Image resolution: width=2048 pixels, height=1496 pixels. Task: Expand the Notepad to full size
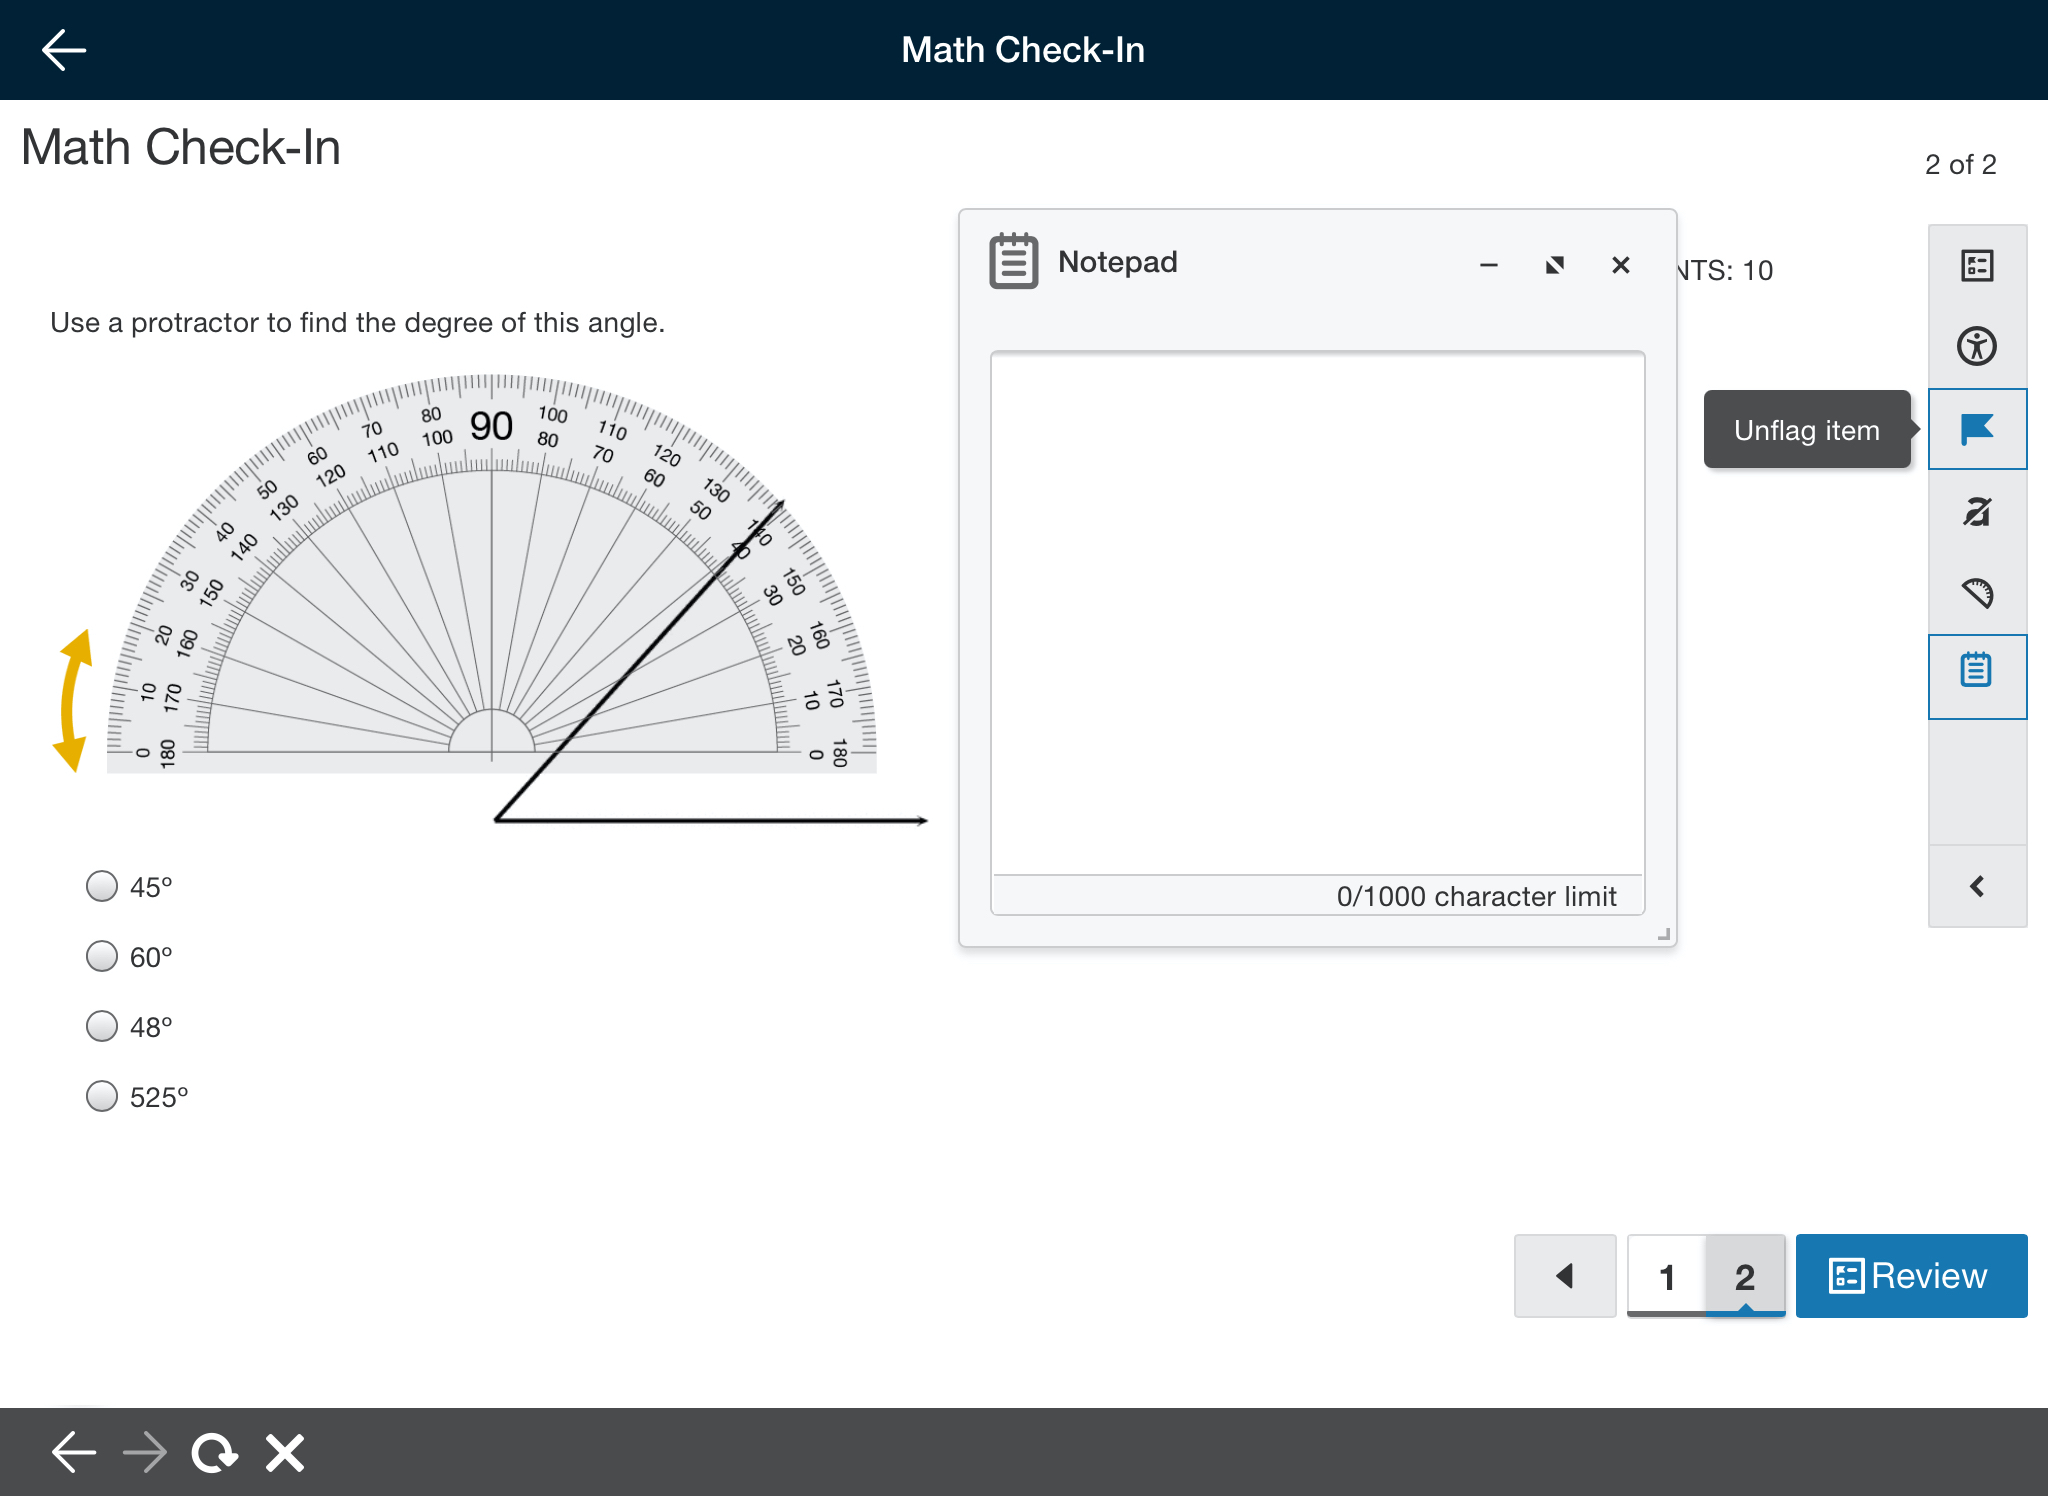[x=1554, y=265]
